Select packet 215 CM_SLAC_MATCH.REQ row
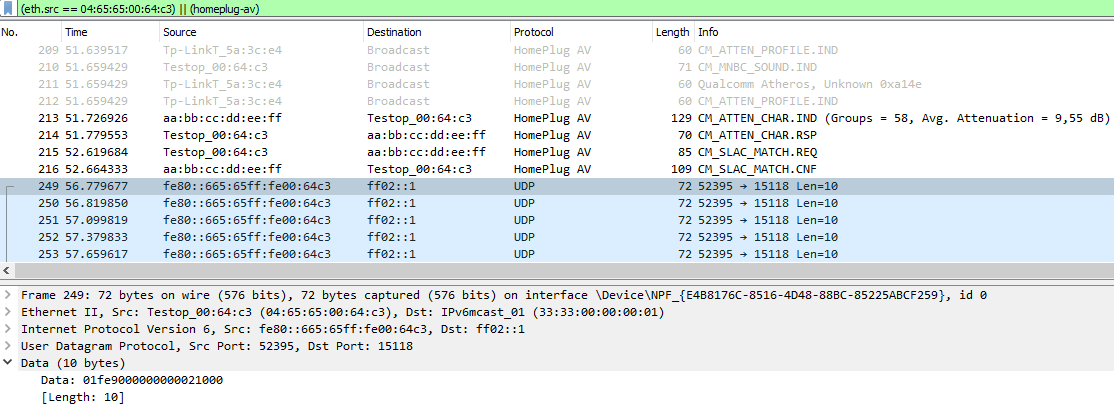The width and height of the screenshot is (1114, 408). coord(557,152)
